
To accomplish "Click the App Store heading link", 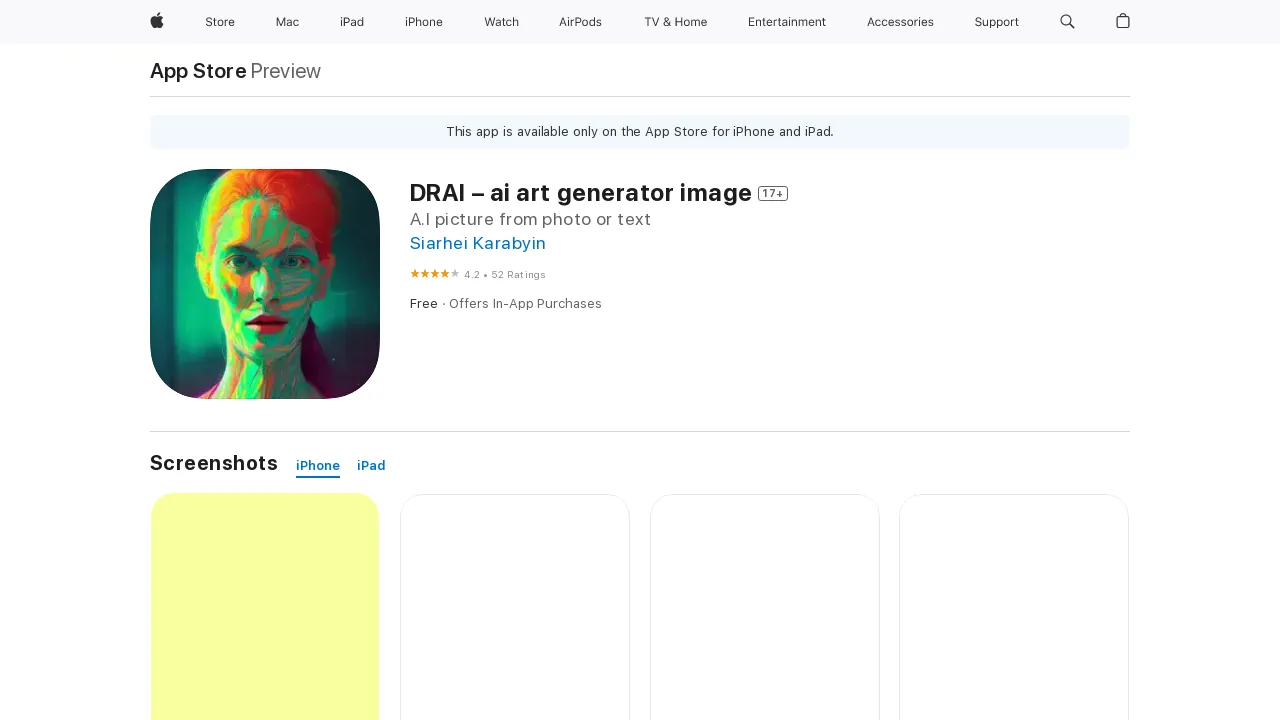I will click(x=198, y=71).
